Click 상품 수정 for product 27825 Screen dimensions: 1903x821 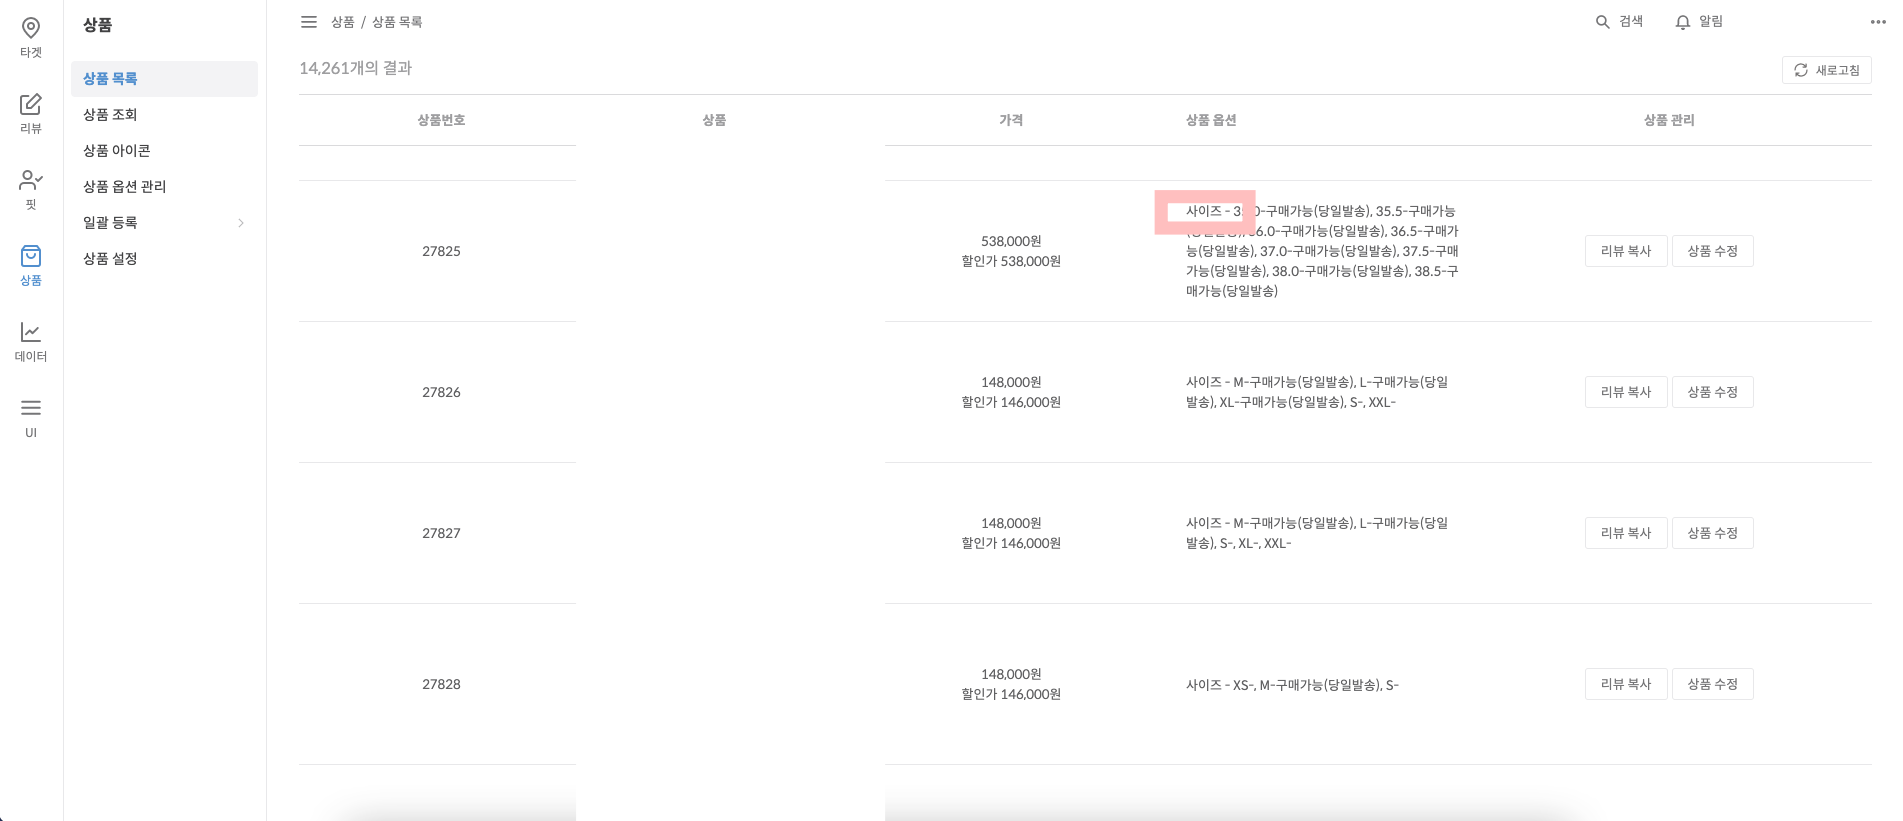click(x=1712, y=251)
